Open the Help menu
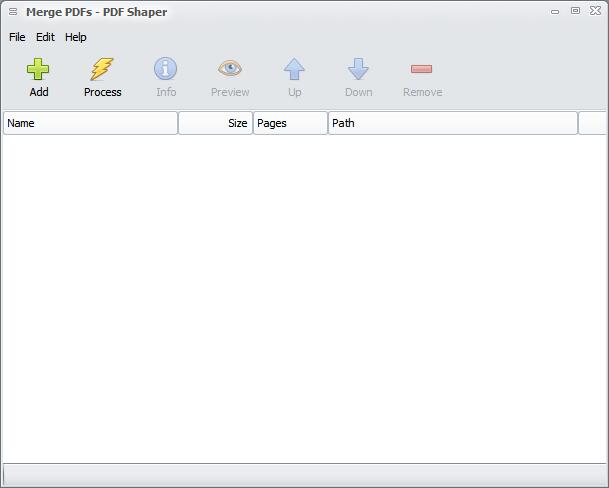Screen dimensions: 609x488 pyautogui.click(x=76, y=37)
